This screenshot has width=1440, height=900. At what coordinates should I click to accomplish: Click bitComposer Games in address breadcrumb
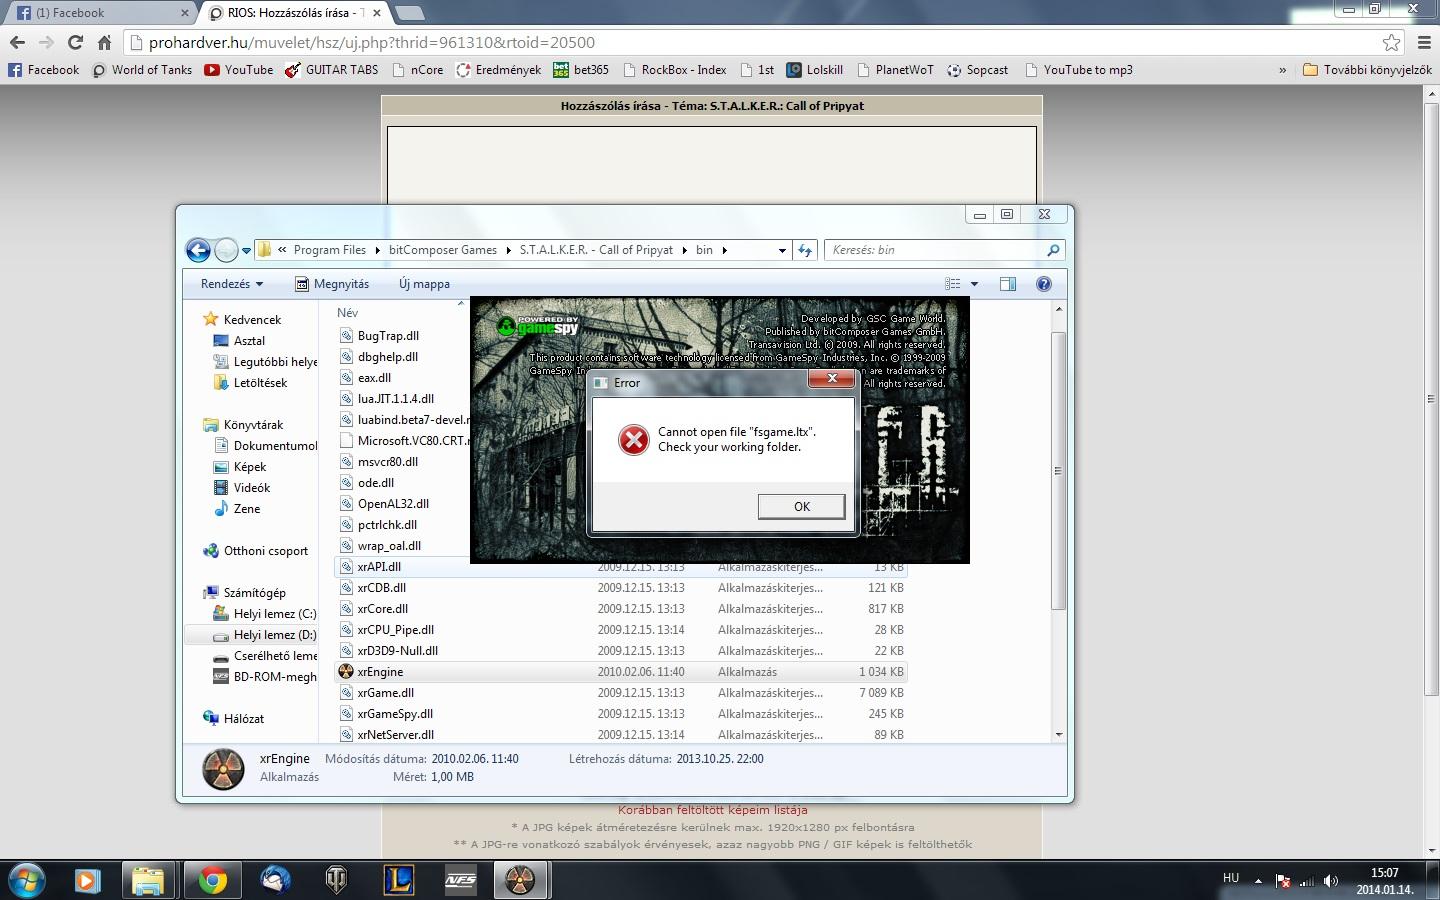coord(443,250)
